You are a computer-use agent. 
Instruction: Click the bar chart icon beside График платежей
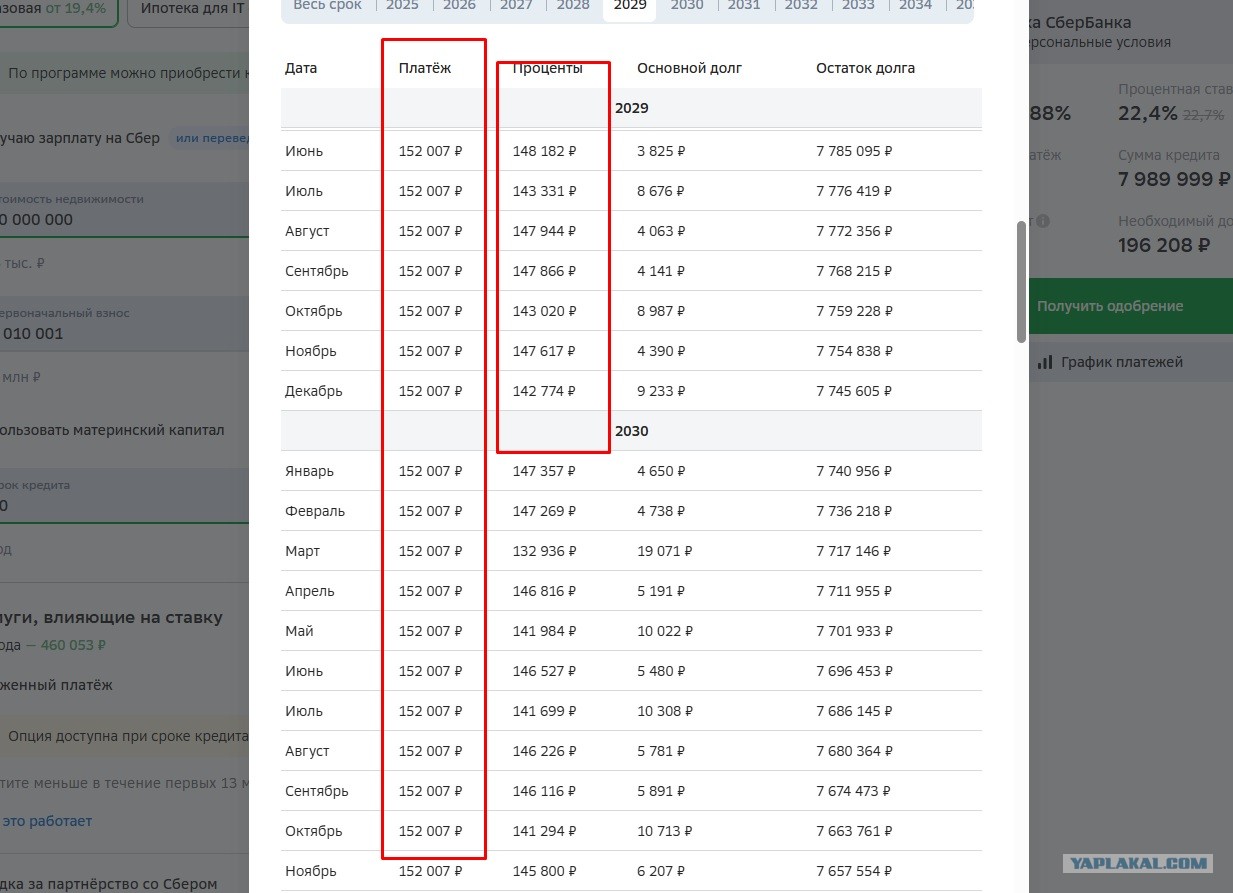pyautogui.click(x=1044, y=362)
